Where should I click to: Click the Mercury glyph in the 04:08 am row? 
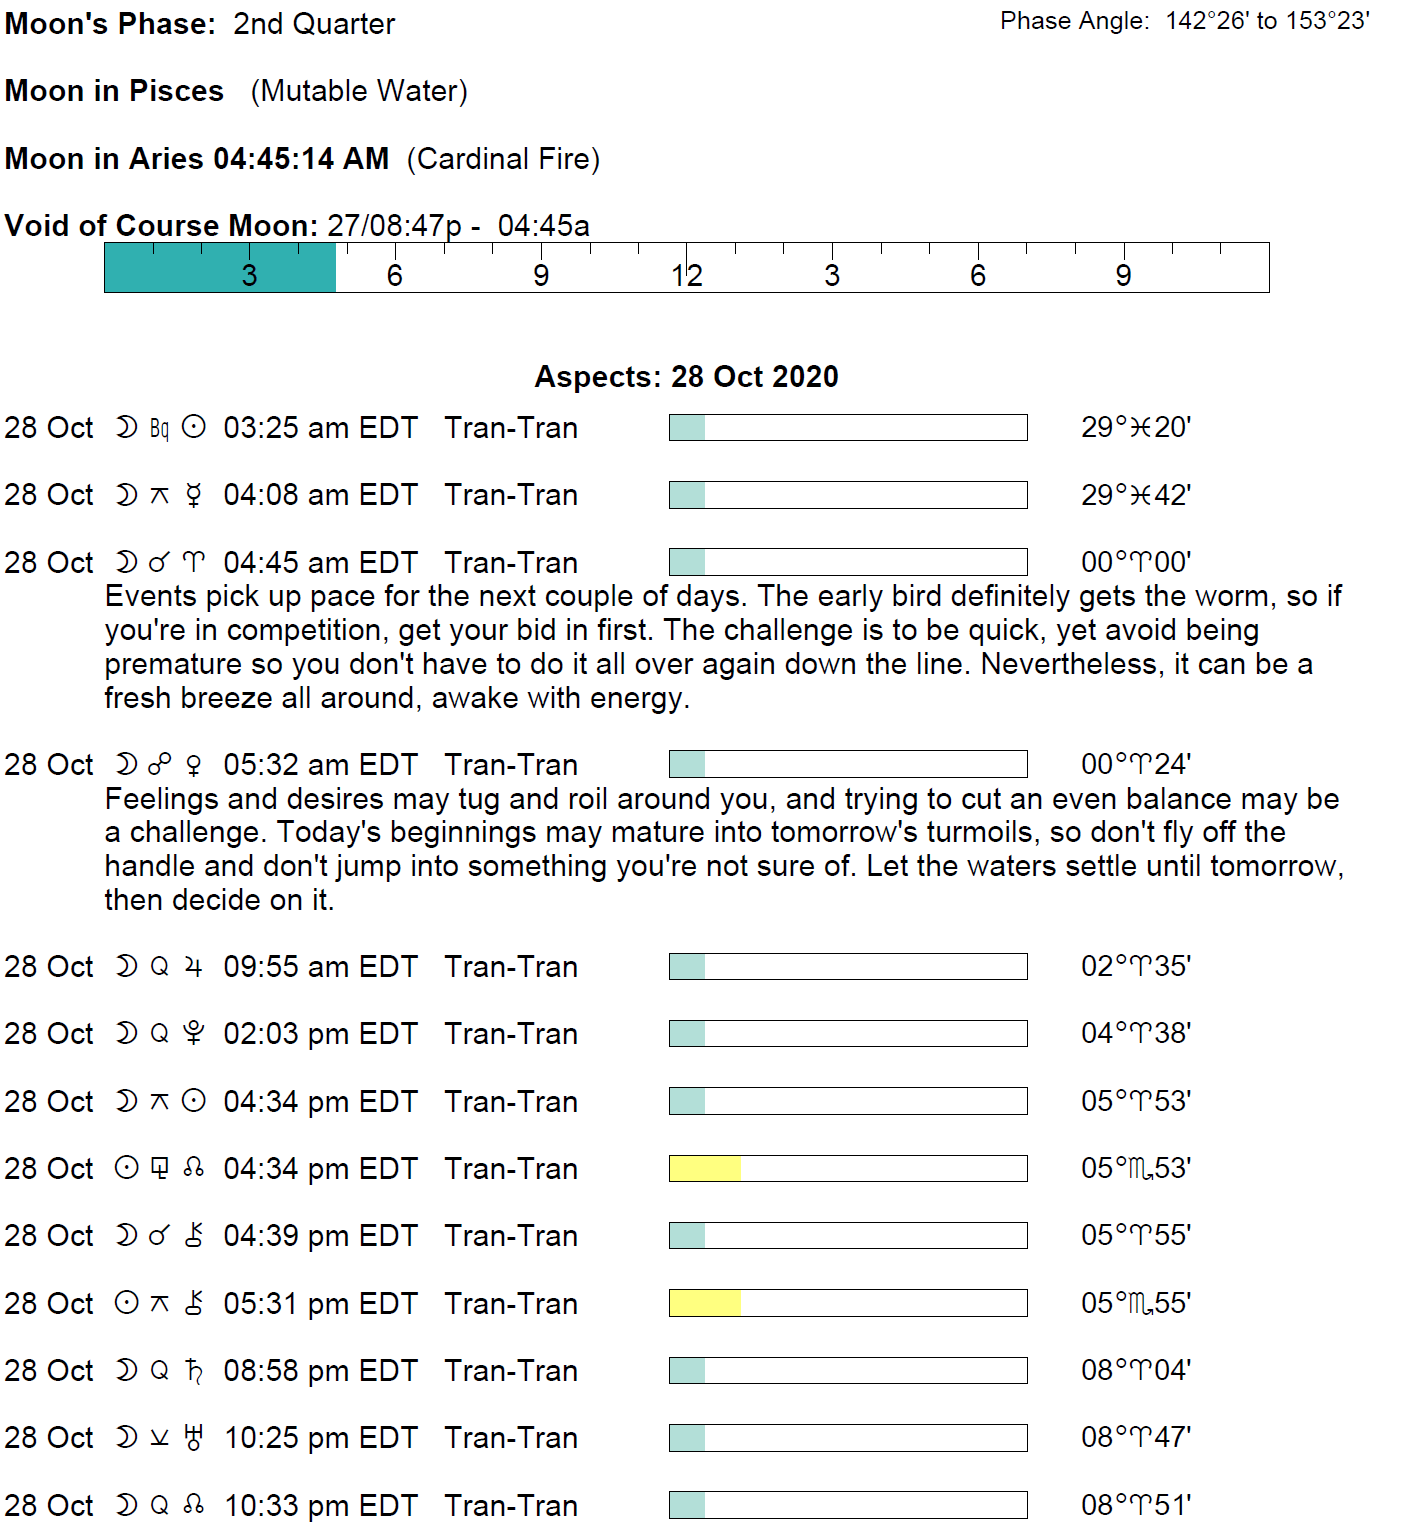(194, 495)
